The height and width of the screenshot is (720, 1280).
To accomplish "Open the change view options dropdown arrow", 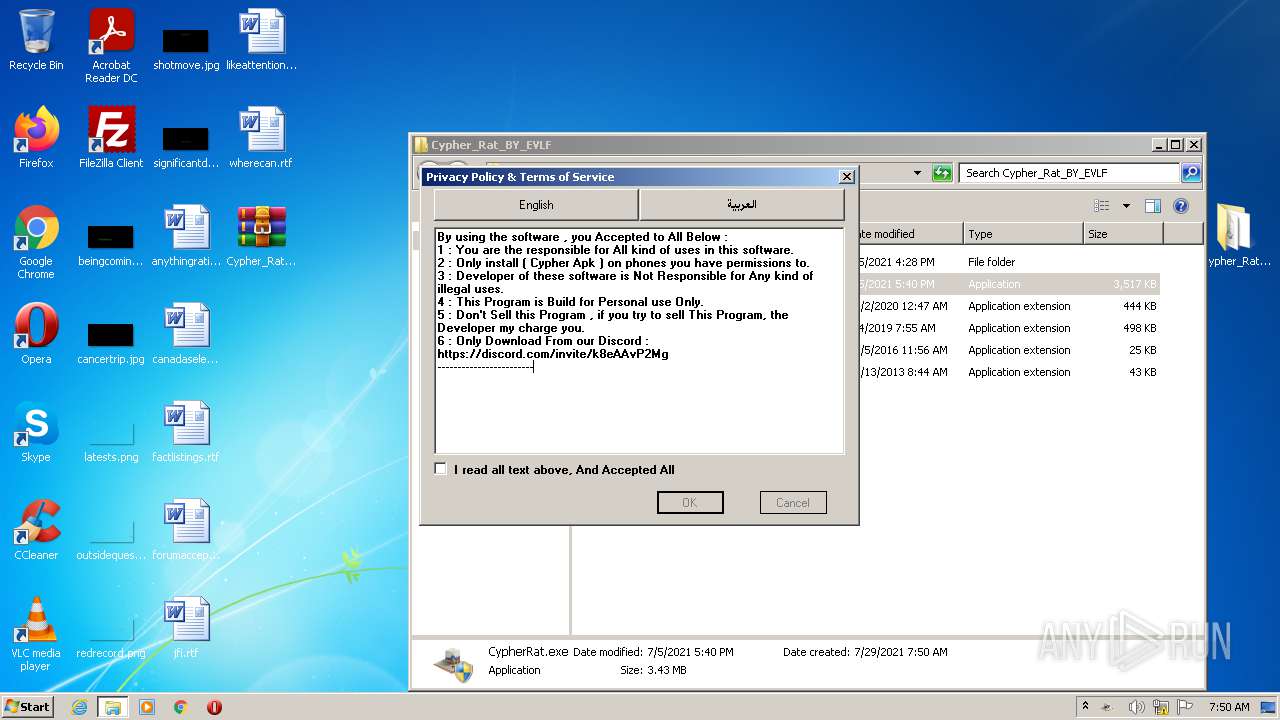I will click(x=1126, y=206).
